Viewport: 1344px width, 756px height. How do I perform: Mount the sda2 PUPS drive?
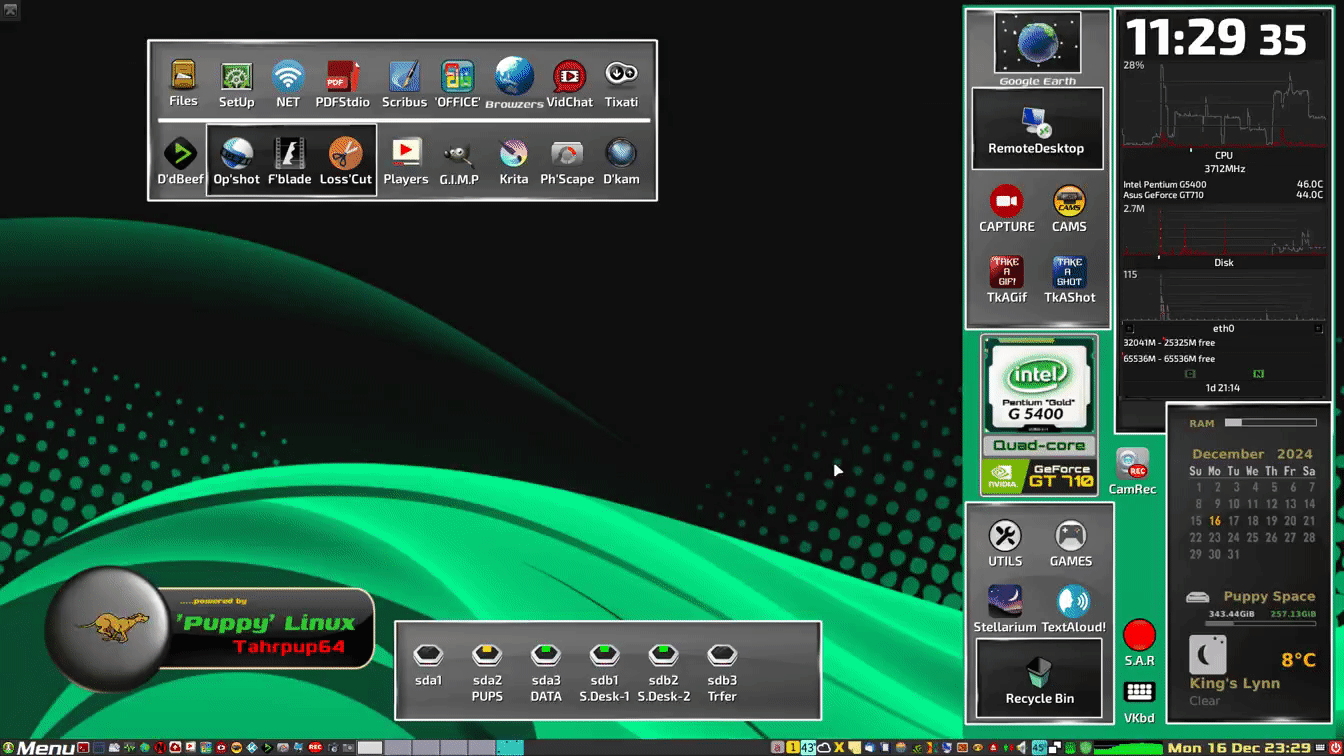click(x=487, y=673)
